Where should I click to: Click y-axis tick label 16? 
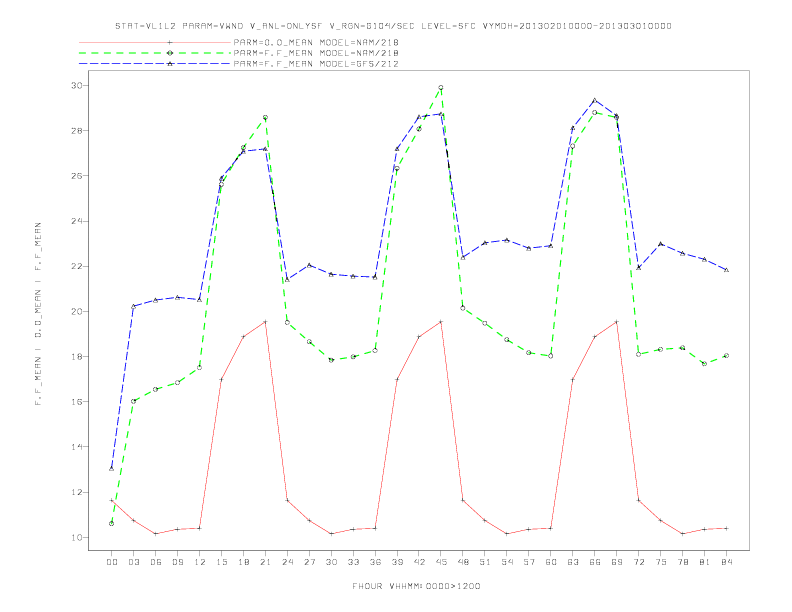tap(77, 402)
